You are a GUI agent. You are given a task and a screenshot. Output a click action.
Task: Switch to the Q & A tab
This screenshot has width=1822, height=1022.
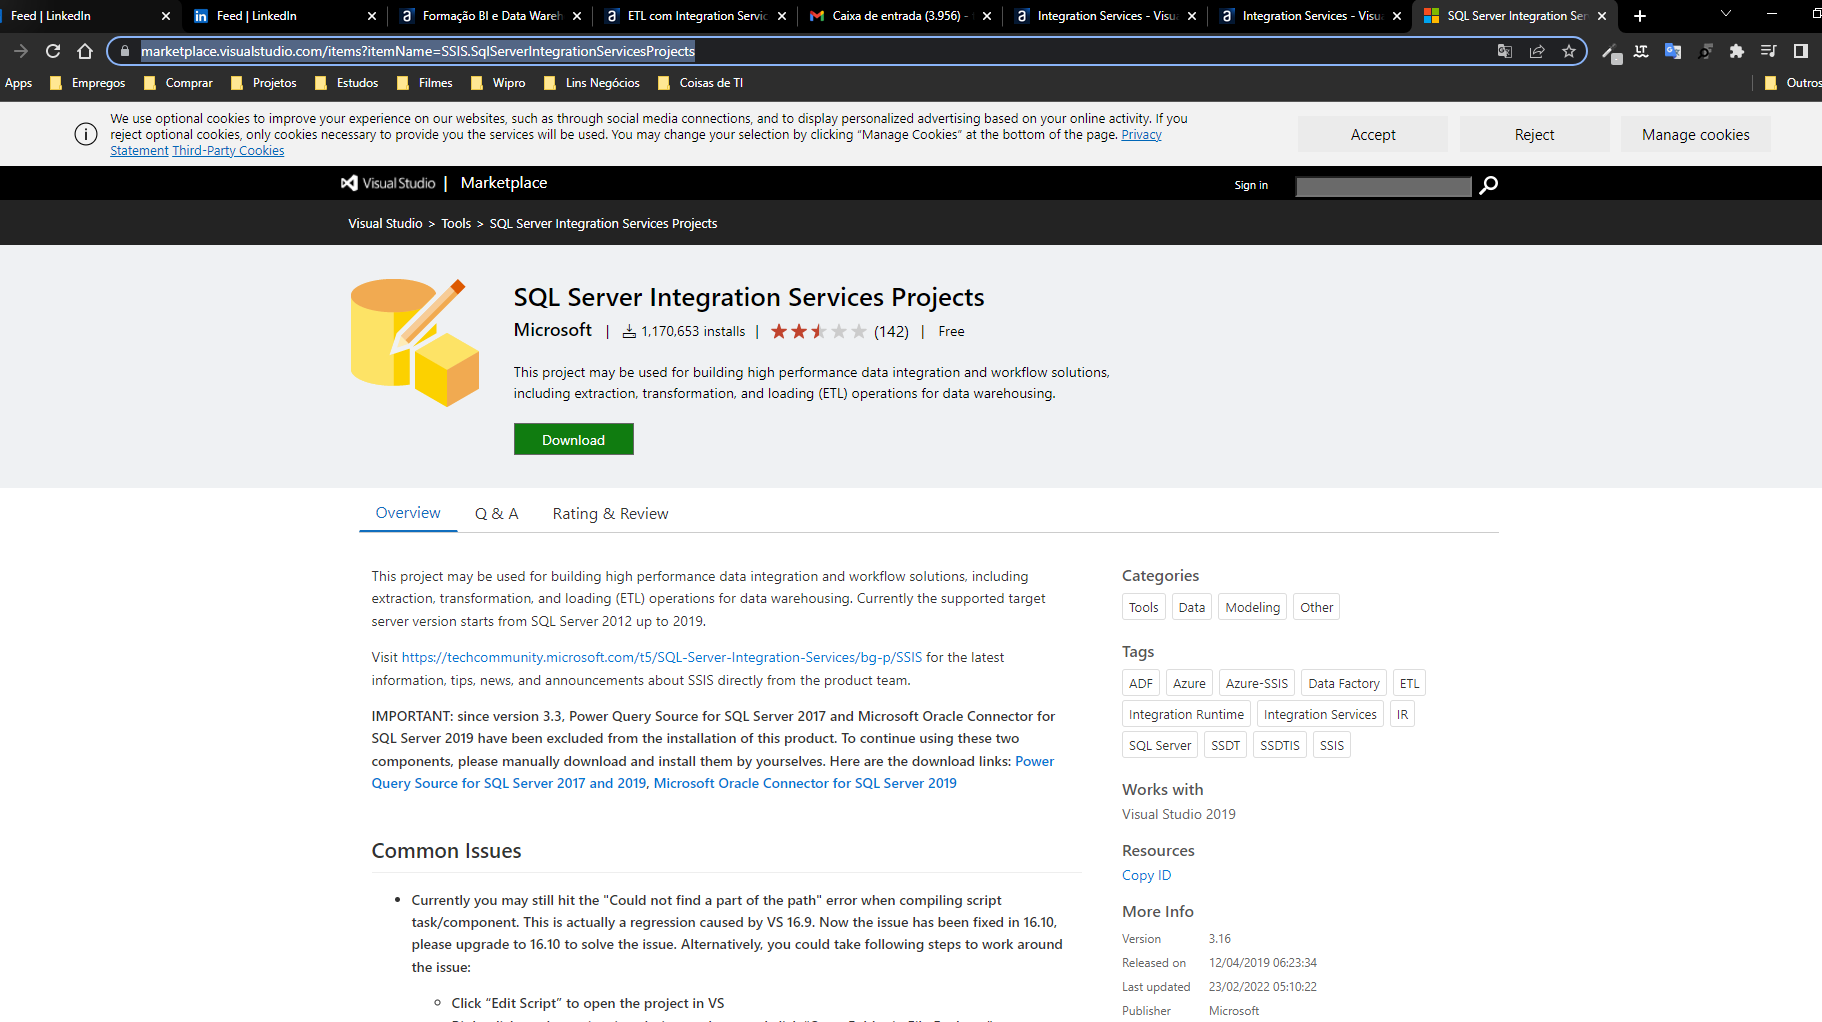[x=497, y=513]
